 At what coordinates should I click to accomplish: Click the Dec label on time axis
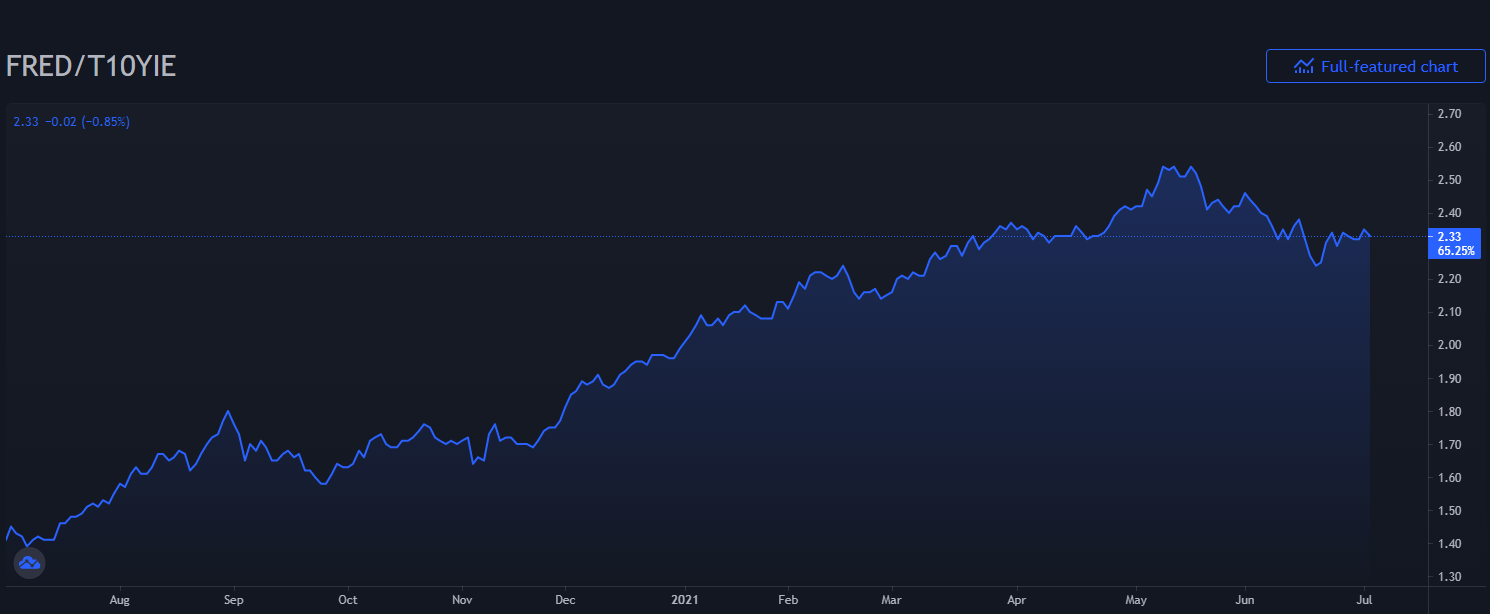point(564,601)
